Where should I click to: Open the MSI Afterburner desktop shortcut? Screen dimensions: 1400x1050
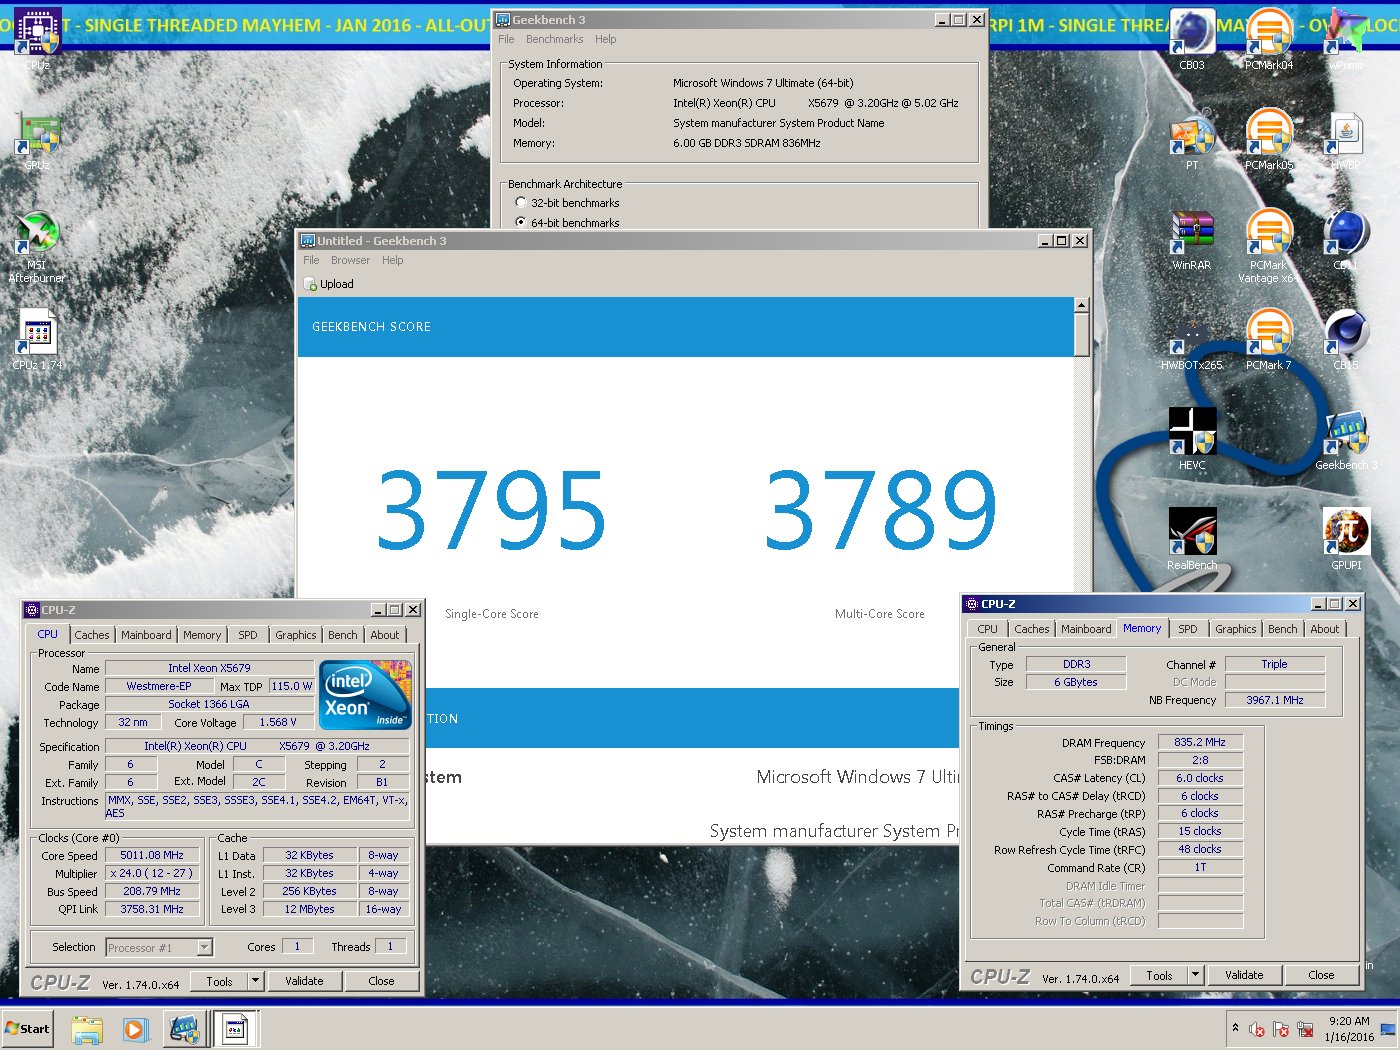click(x=38, y=245)
